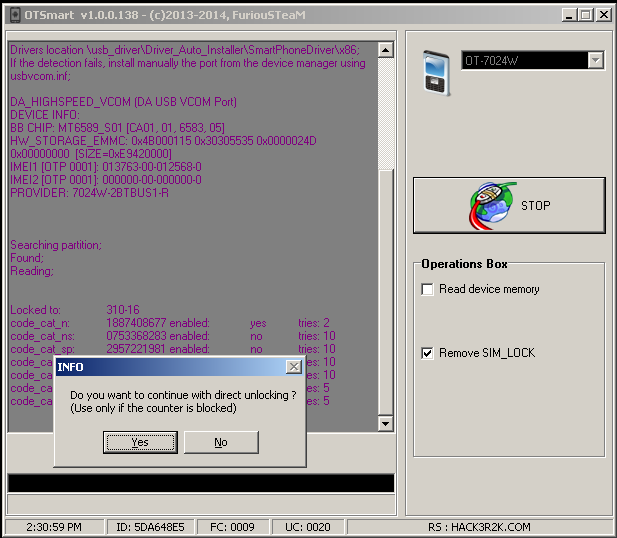
Task: Click the black progress bar
Action: click(200, 484)
